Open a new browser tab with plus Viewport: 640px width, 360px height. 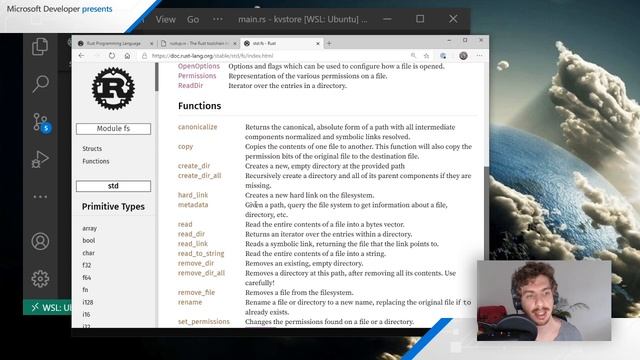click(x=329, y=43)
